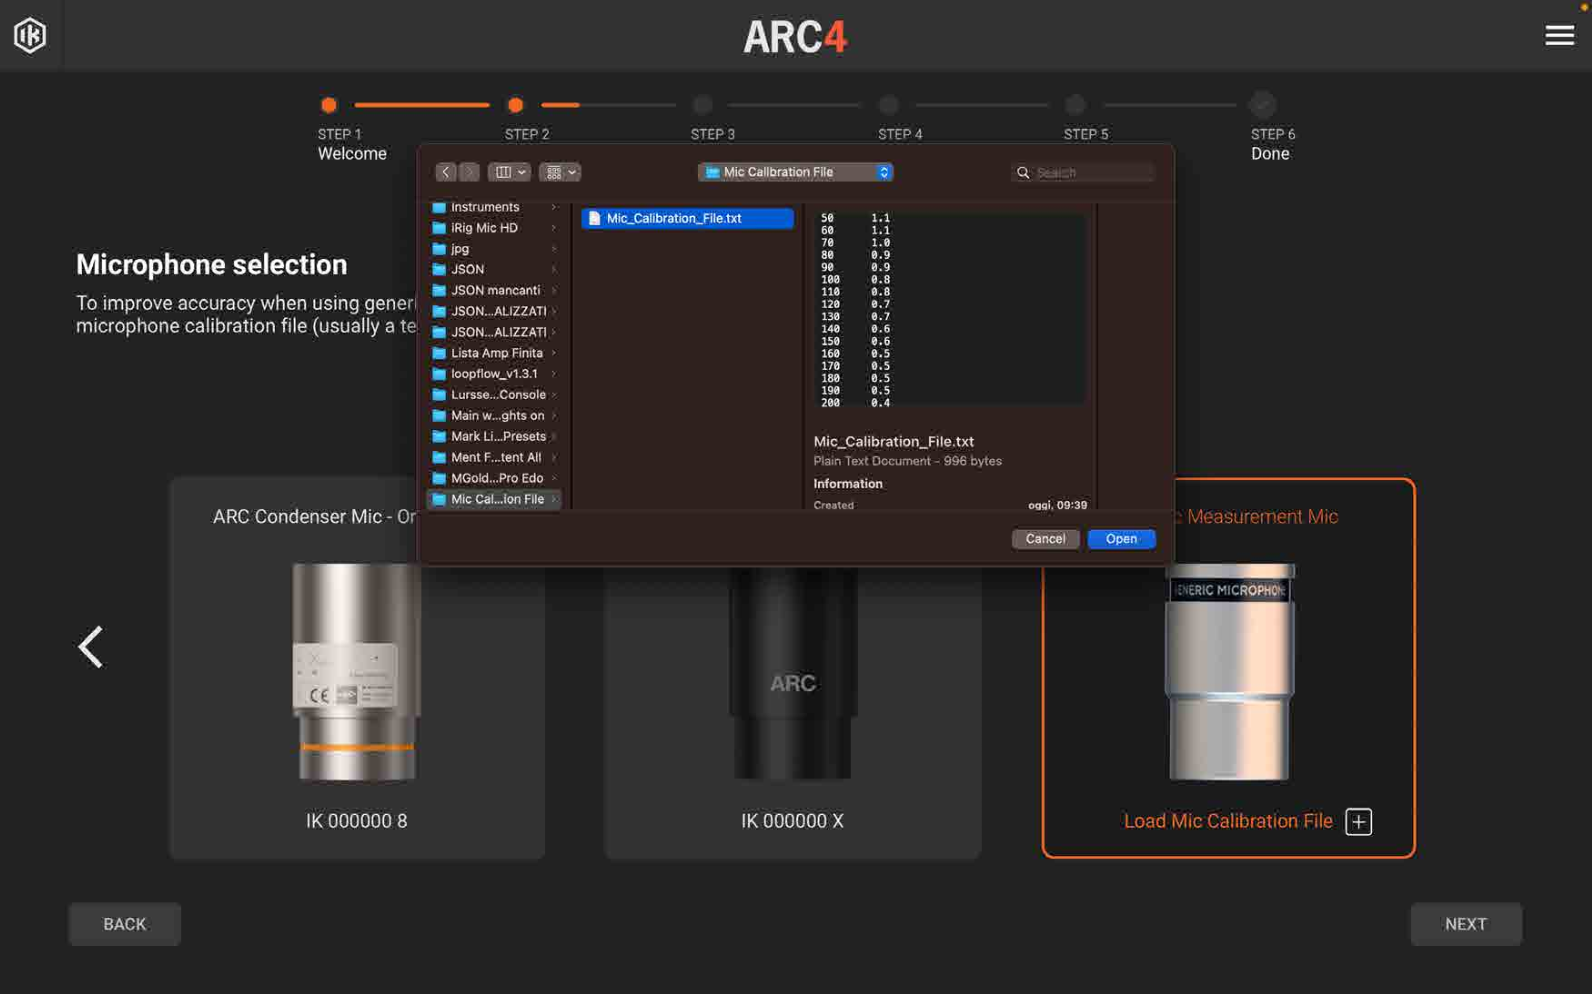Select the loopflow_v1.3.1 folder
The image size is (1592, 994).
(494, 374)
